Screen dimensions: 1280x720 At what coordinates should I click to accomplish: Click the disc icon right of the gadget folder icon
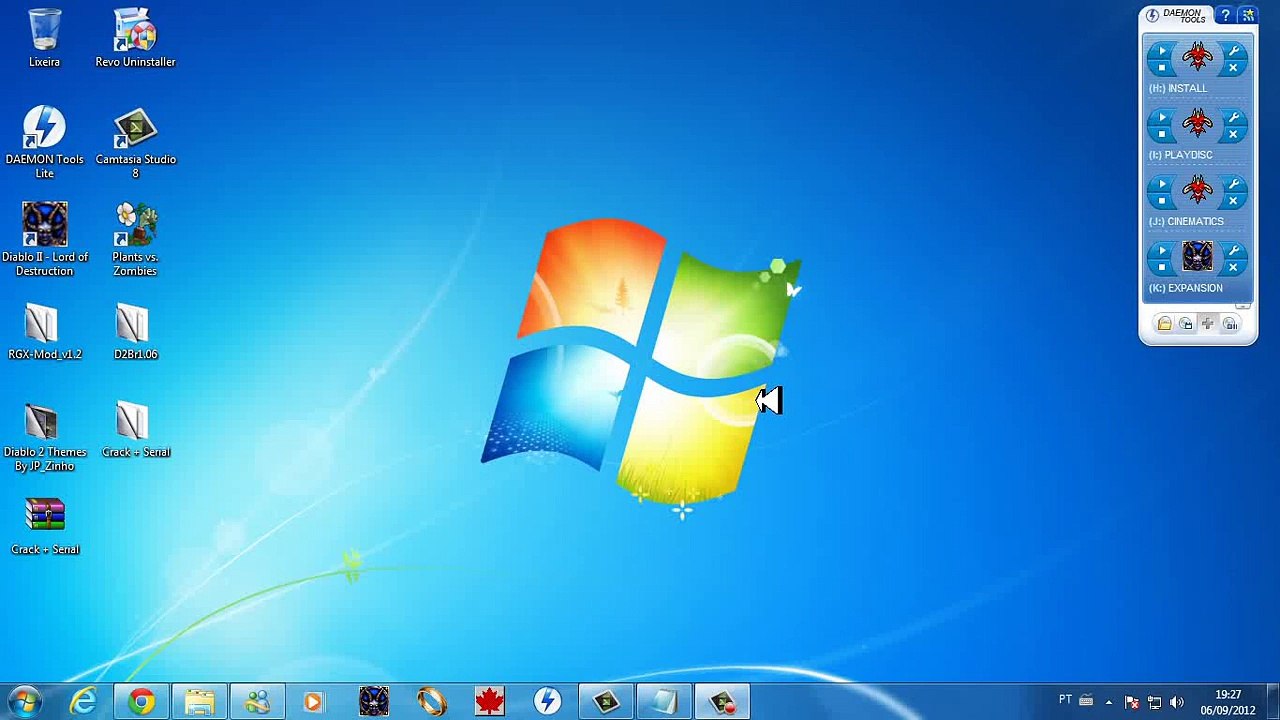(x=1186, y=324)
